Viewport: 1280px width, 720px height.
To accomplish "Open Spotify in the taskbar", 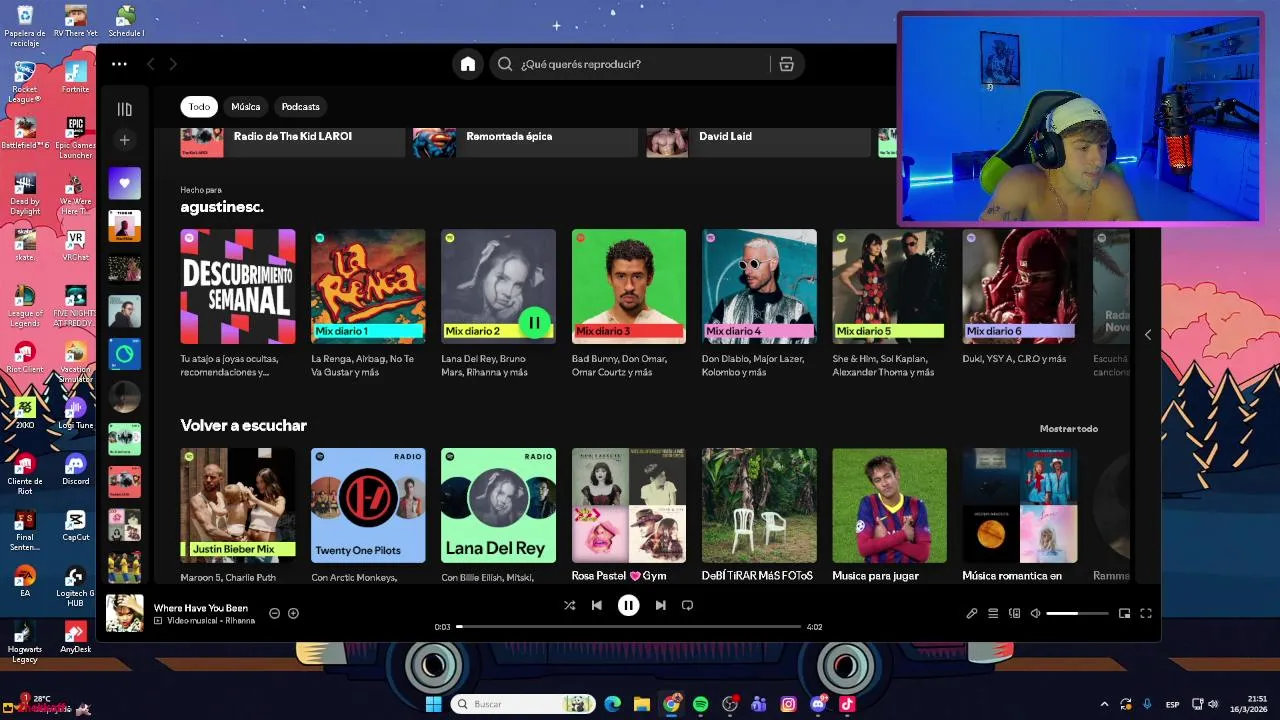I will [x=700, y=704].
